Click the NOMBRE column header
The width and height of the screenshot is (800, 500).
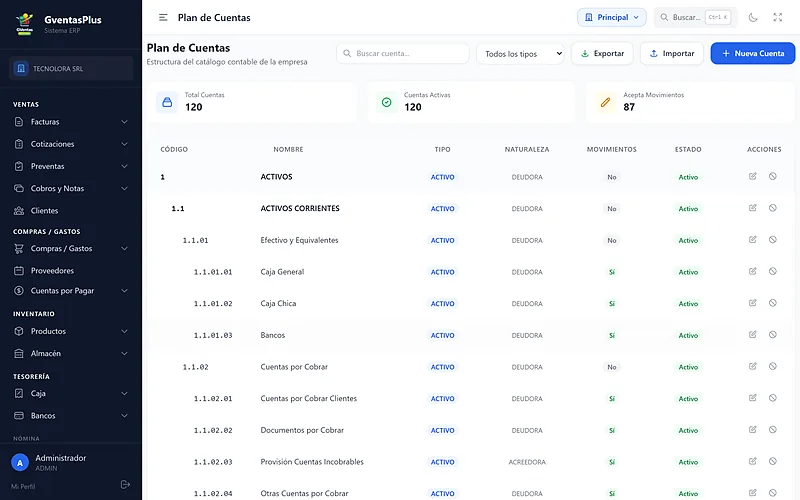pos(288,149)
